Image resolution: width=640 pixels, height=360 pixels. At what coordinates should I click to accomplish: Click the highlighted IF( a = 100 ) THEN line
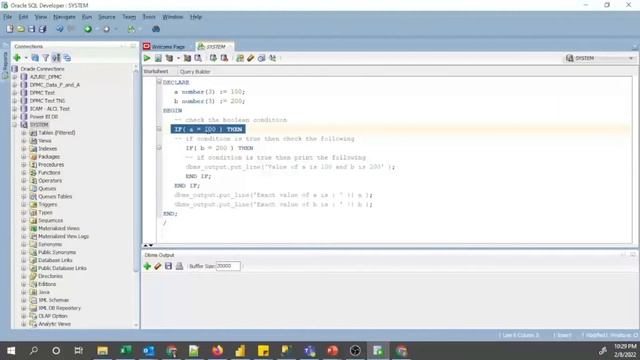(208, 129)
